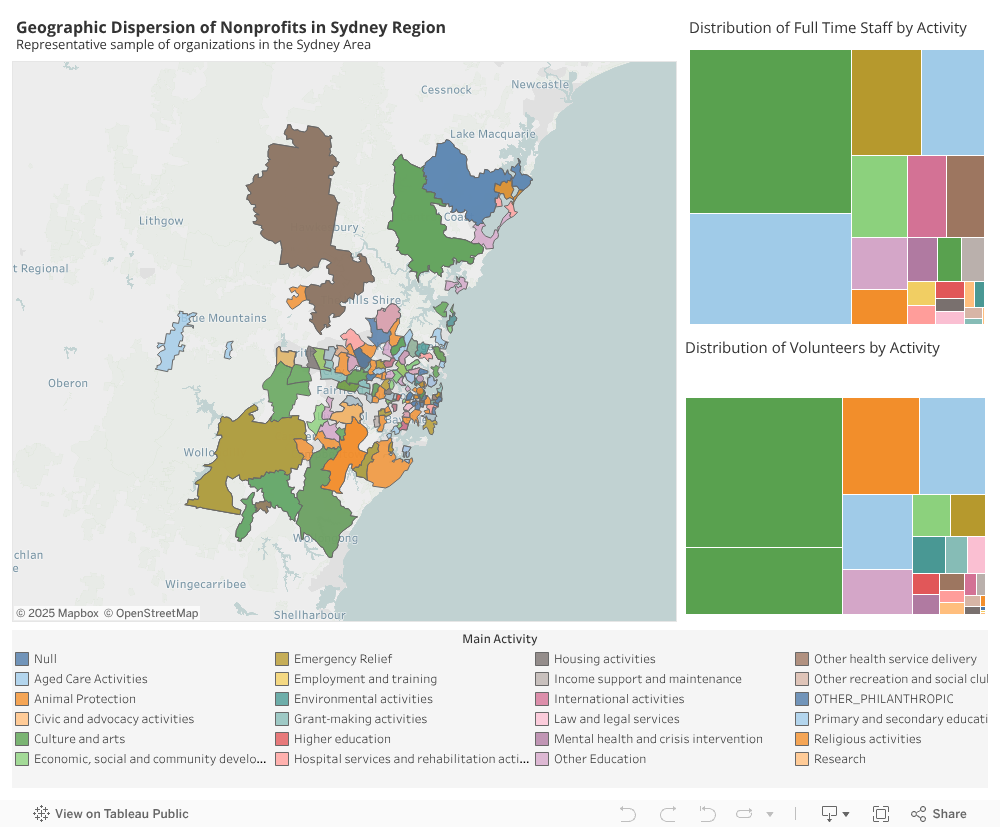Click largest green block in Full Time Staff treemap

770,131
